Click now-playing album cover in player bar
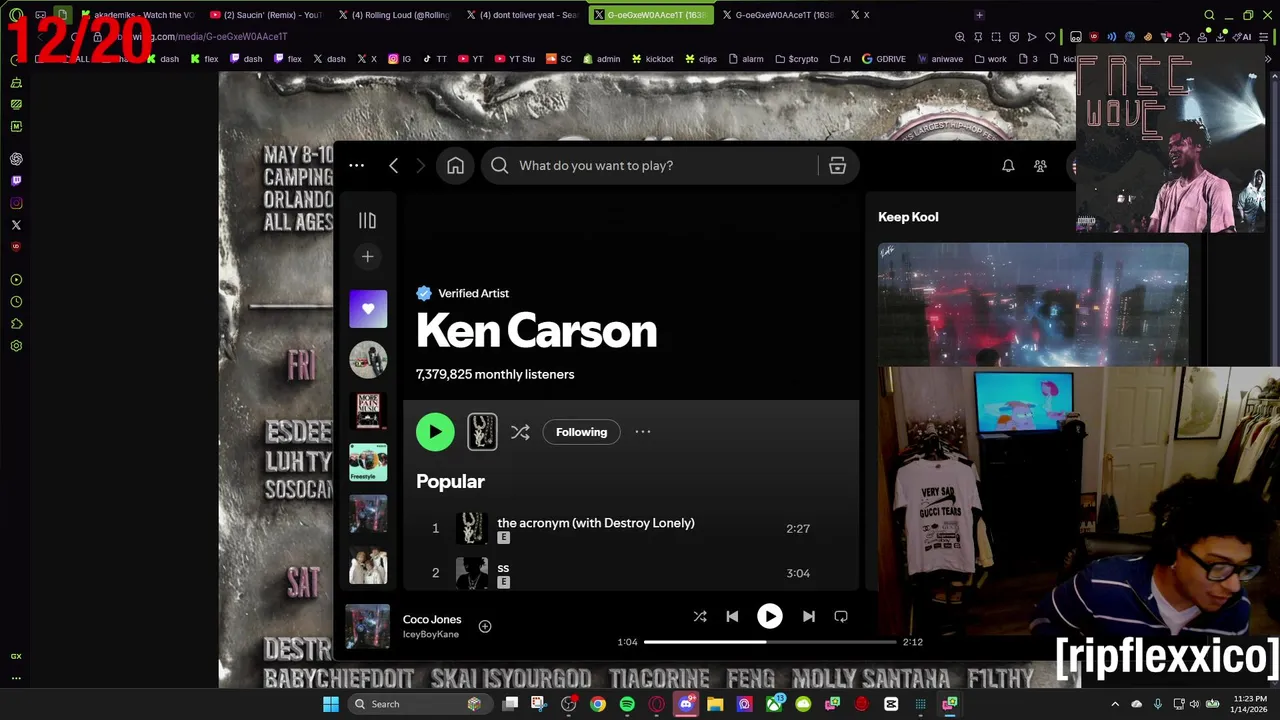 pyautogui.click(x=367, y=627)
